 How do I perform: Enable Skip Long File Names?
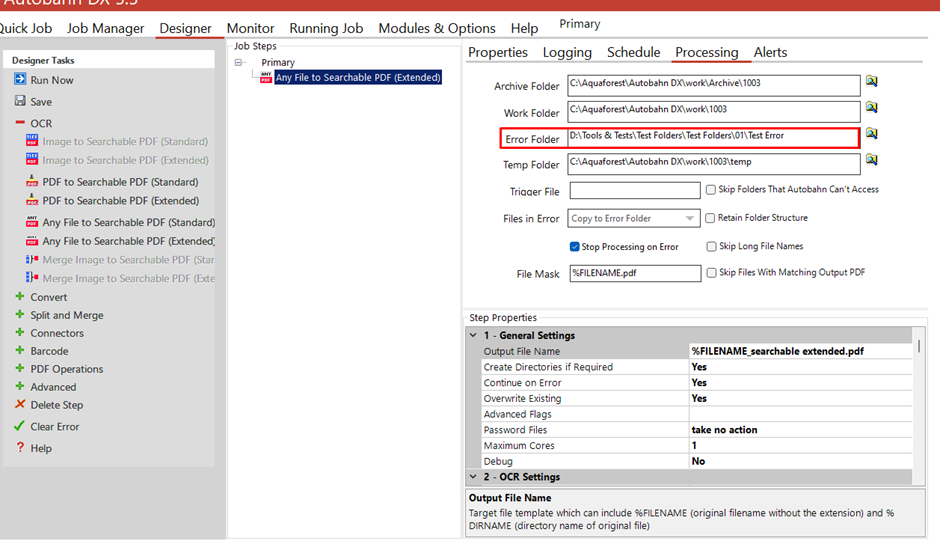[x=712, y=247]
